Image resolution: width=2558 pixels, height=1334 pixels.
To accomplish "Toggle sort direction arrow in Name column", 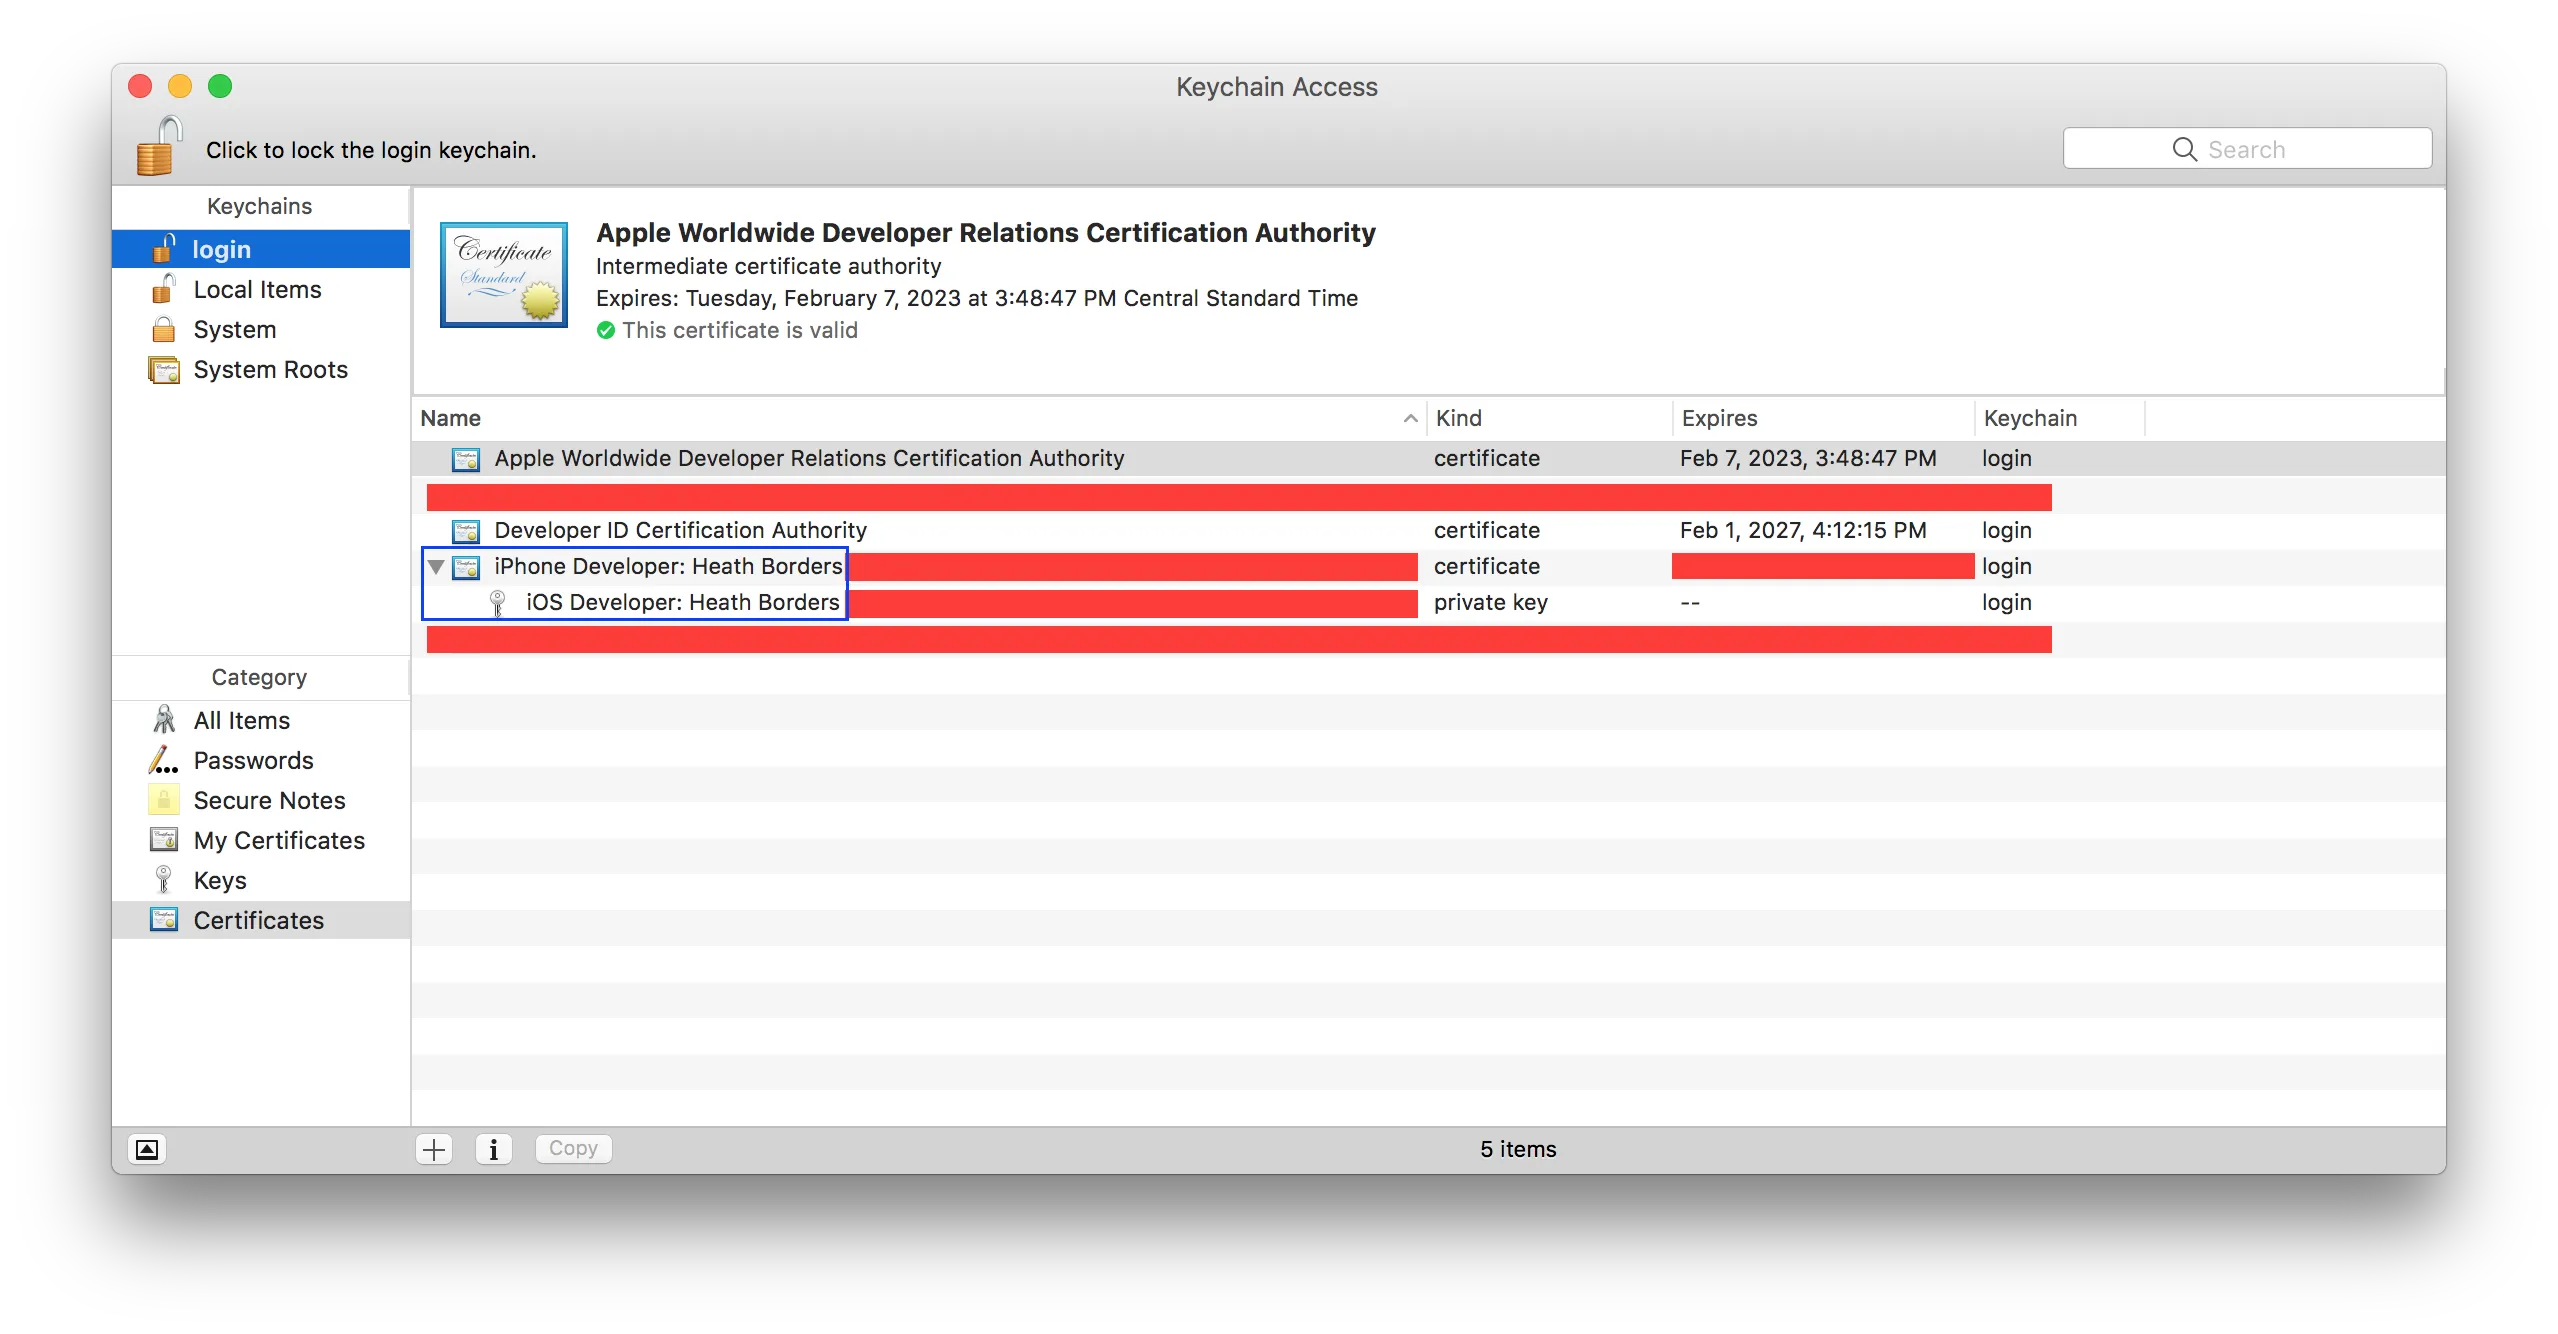I will (1410, 418).
